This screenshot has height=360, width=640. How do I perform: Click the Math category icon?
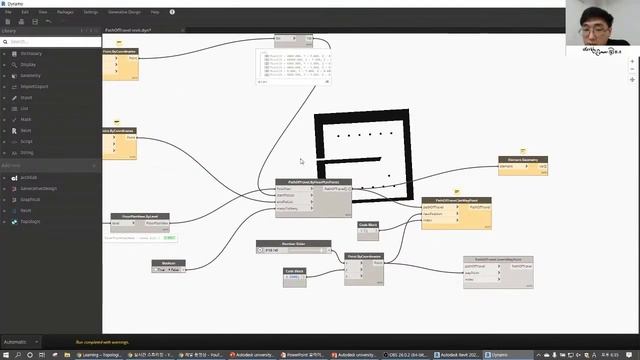pos(14,120)
